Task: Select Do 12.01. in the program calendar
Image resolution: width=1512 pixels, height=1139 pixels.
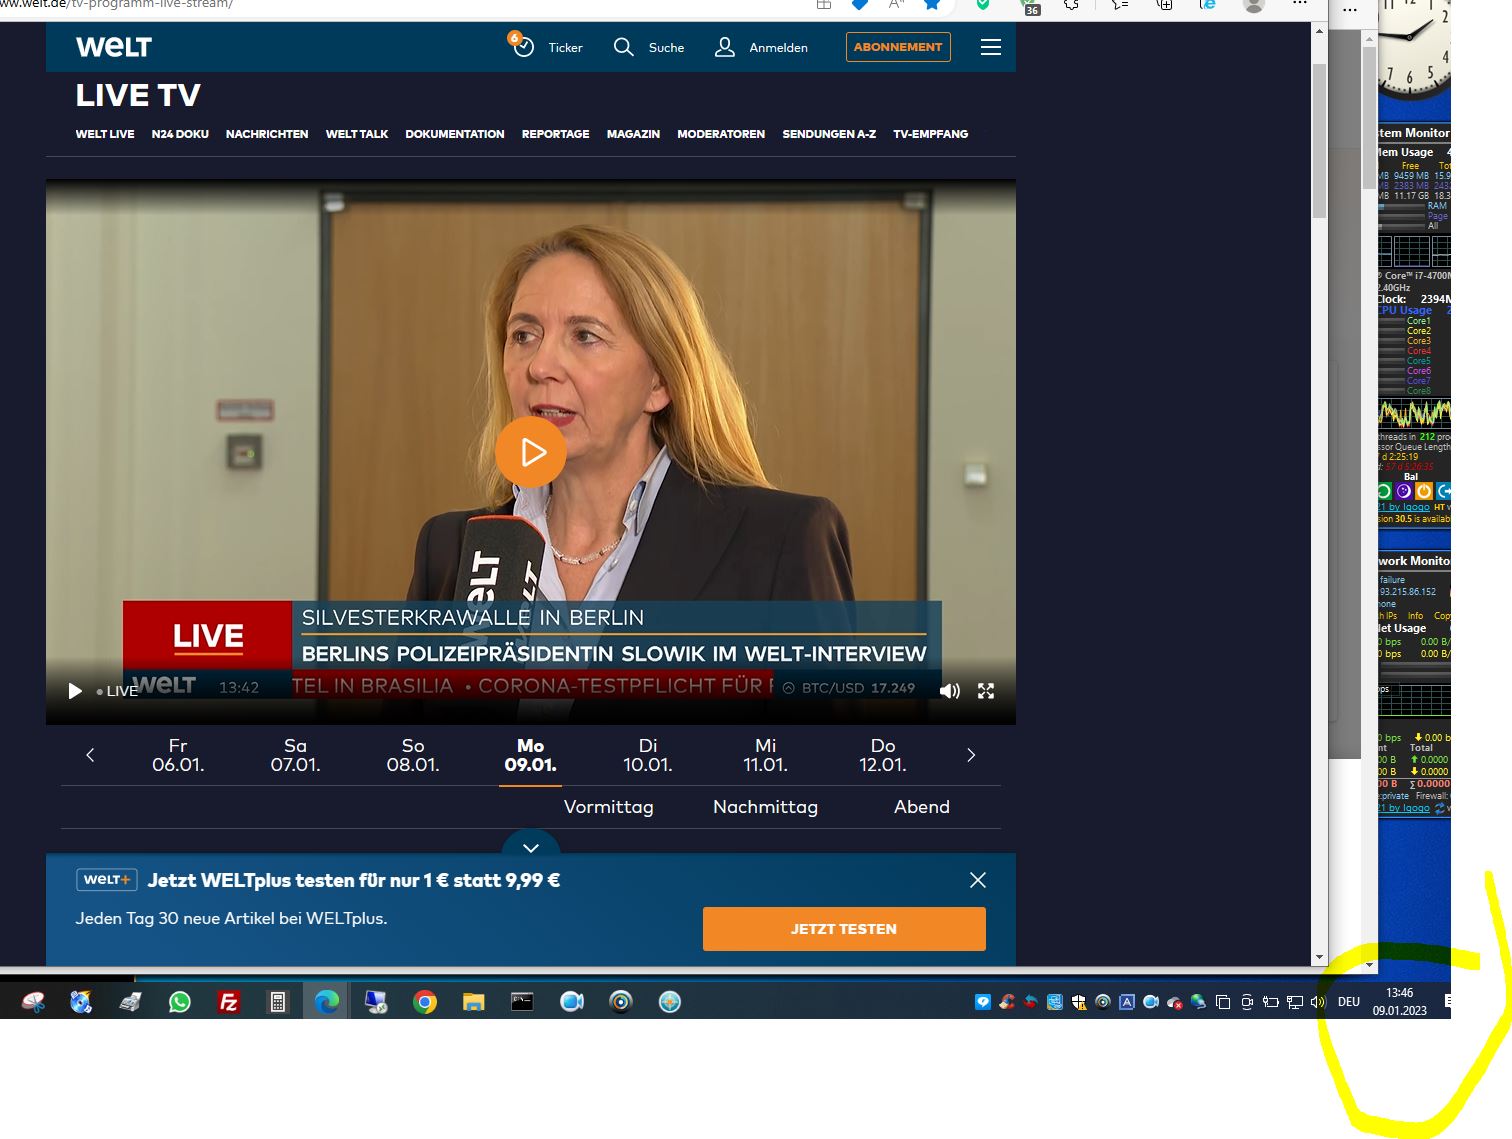Action: pyautogui.click(x=883, y=755)
